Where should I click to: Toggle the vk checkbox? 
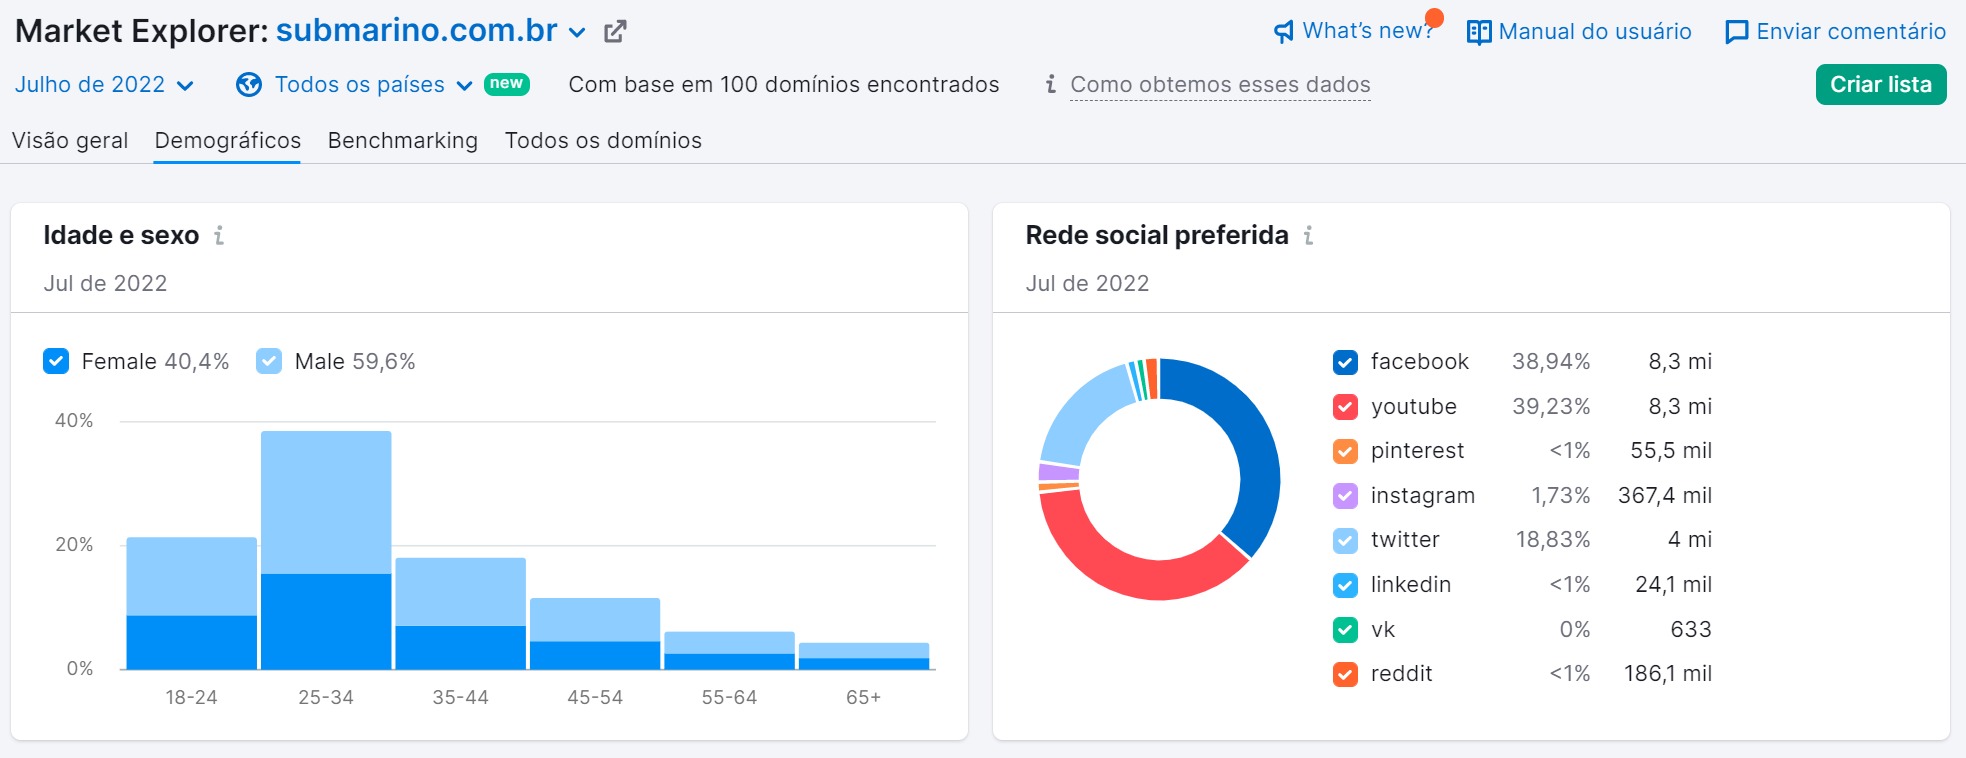pyautogui.click(x=1345, y=630)
